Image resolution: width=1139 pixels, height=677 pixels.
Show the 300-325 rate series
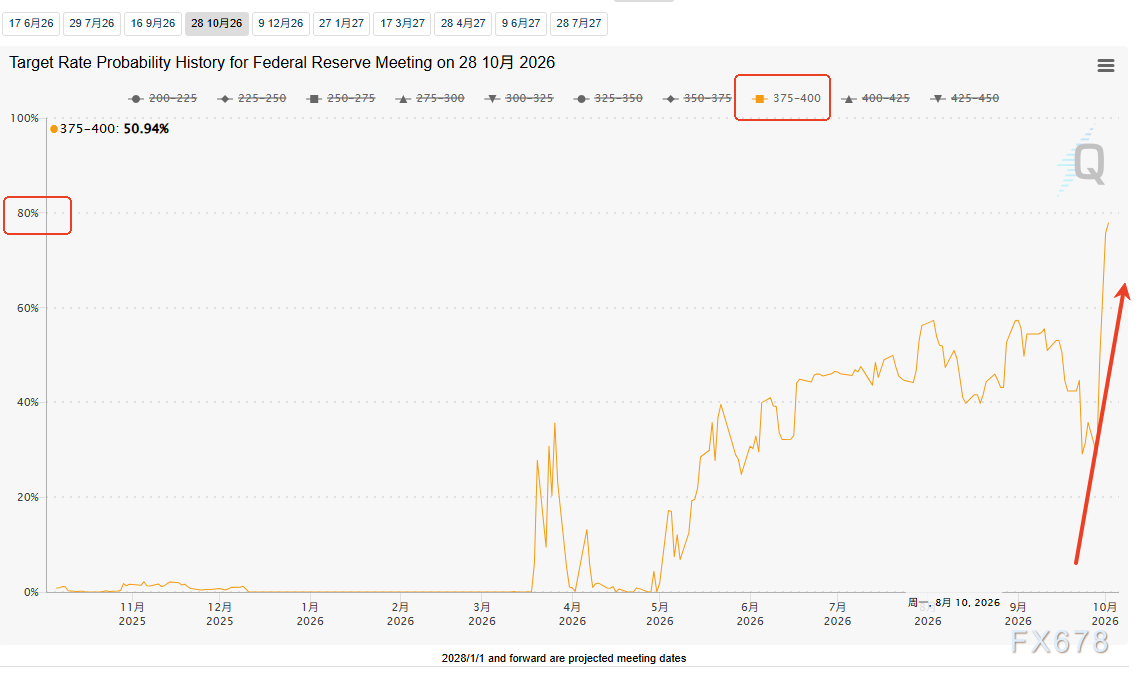(519, 98)
